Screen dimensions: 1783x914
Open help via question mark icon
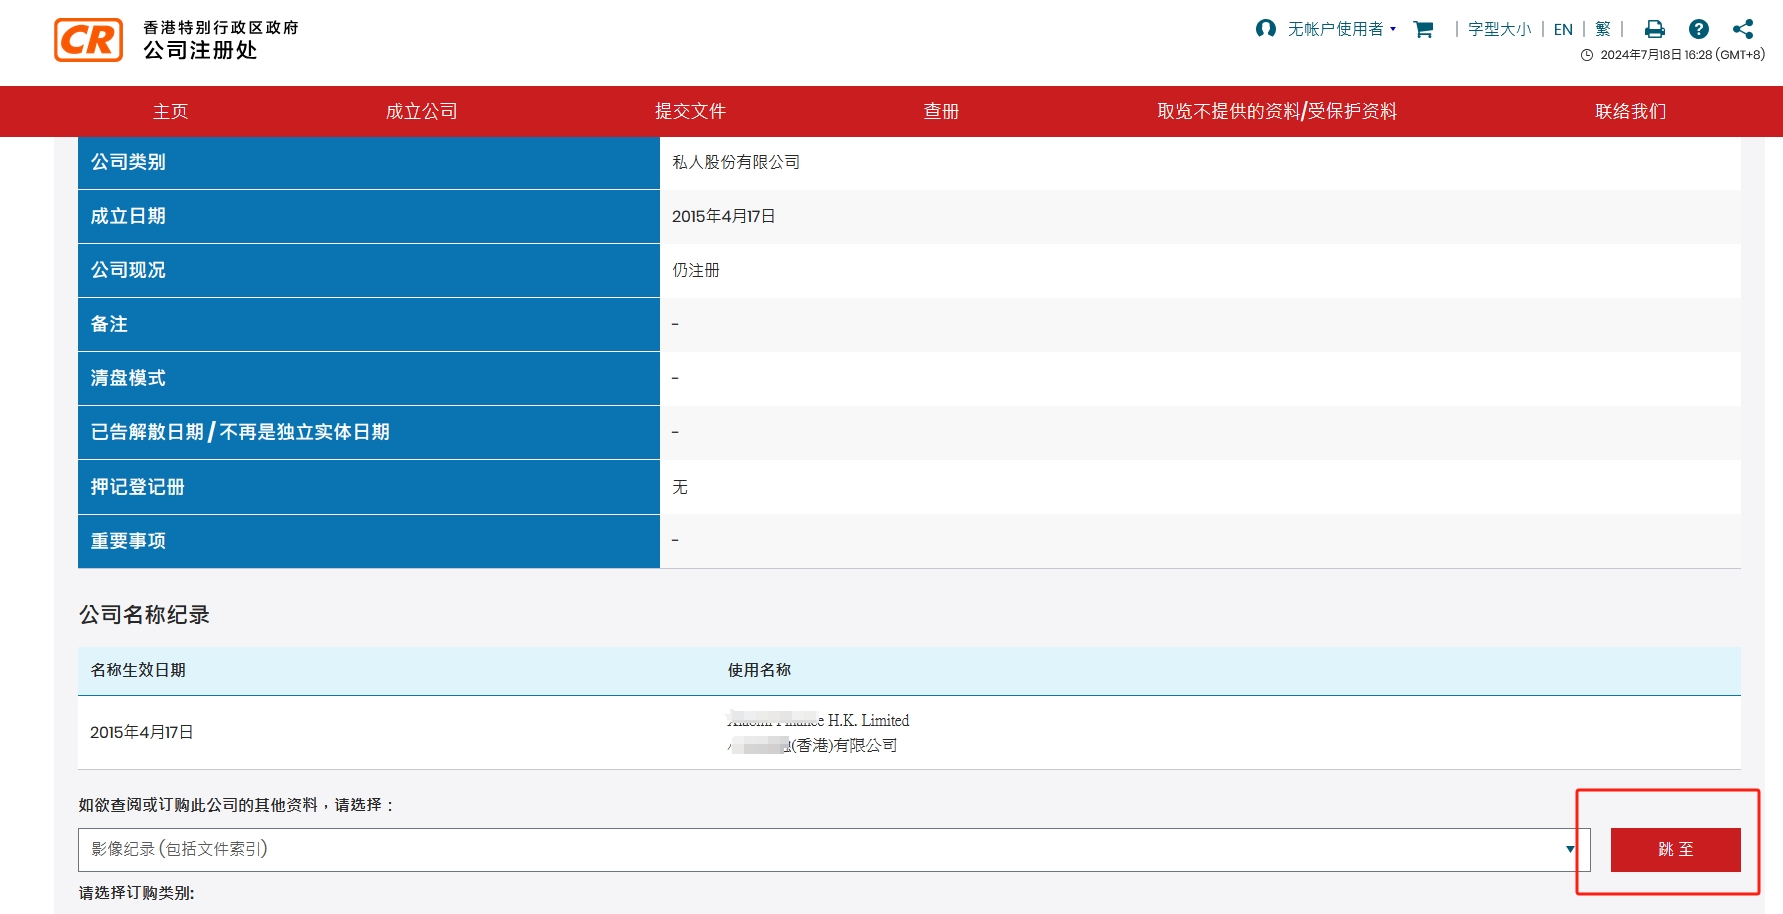pyautogui.click(x=1698, y=30)
